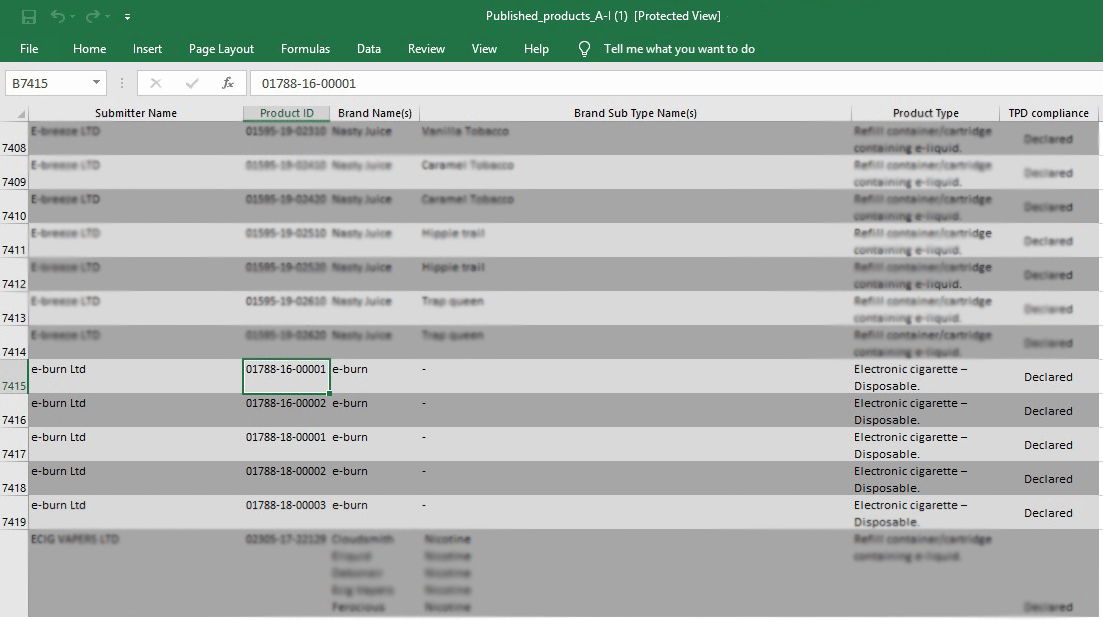The height and width of the screenshot is (620, 1103).
Task: Select the Product Type column header
Action: tap(925, 113)
